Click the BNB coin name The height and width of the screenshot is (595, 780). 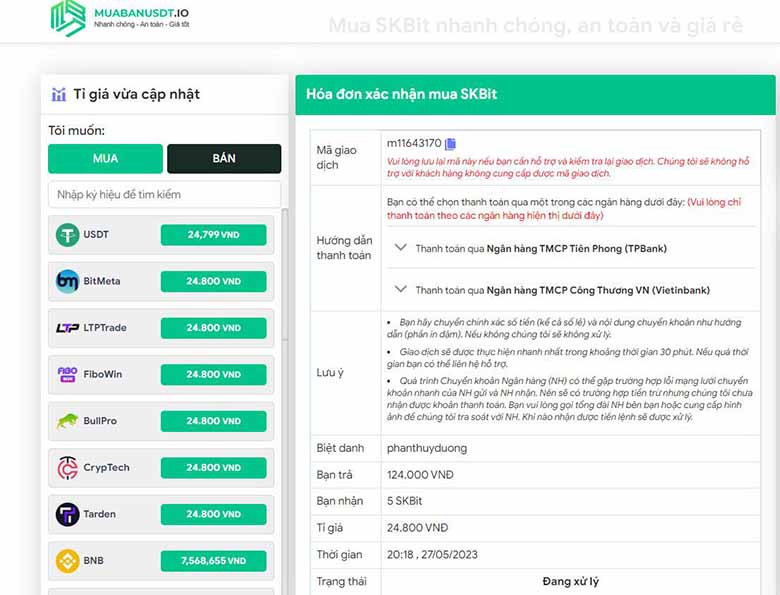point(94,561)
